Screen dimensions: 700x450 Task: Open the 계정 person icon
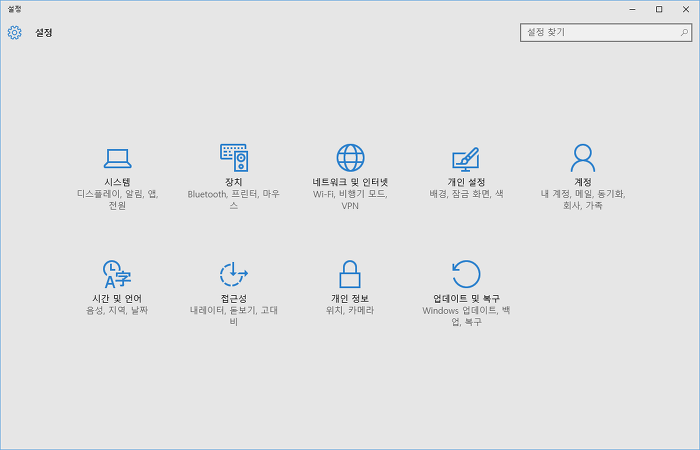(583, 158)
